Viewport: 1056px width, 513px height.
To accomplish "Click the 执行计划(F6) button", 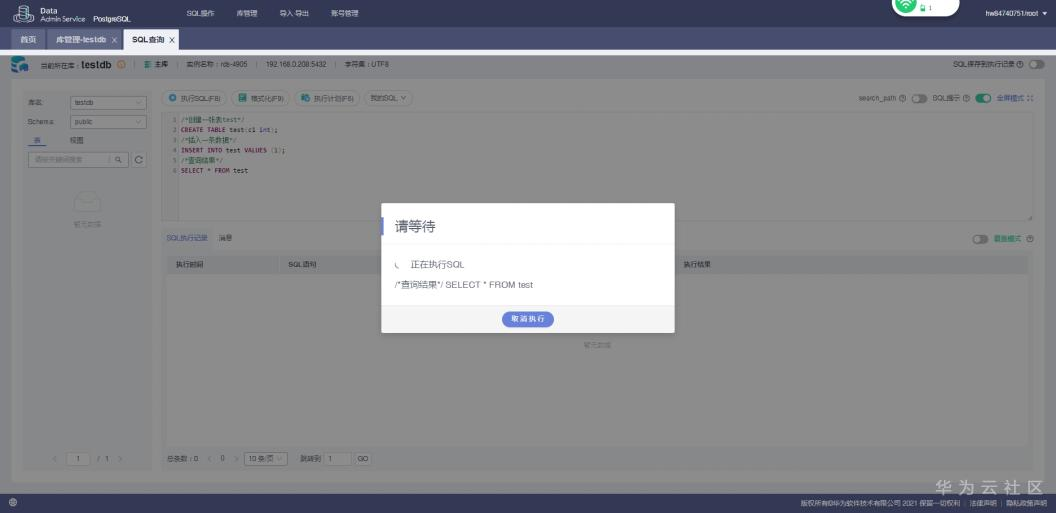I will (x=327, y=98).
